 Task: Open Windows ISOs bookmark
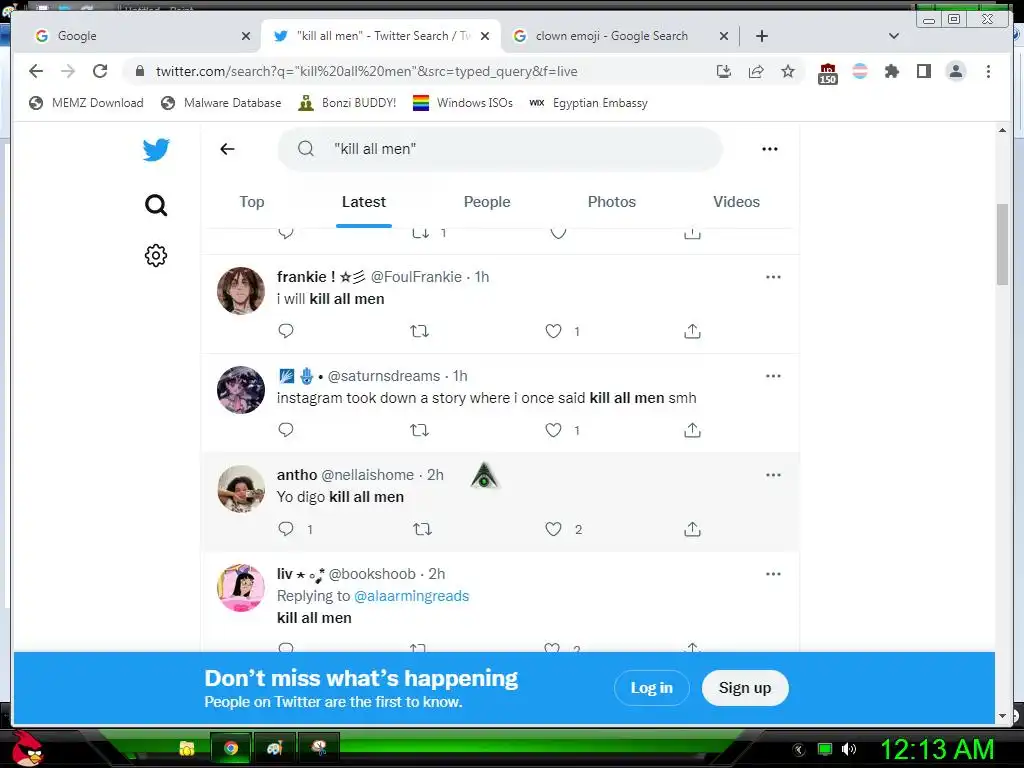point(463,103)
